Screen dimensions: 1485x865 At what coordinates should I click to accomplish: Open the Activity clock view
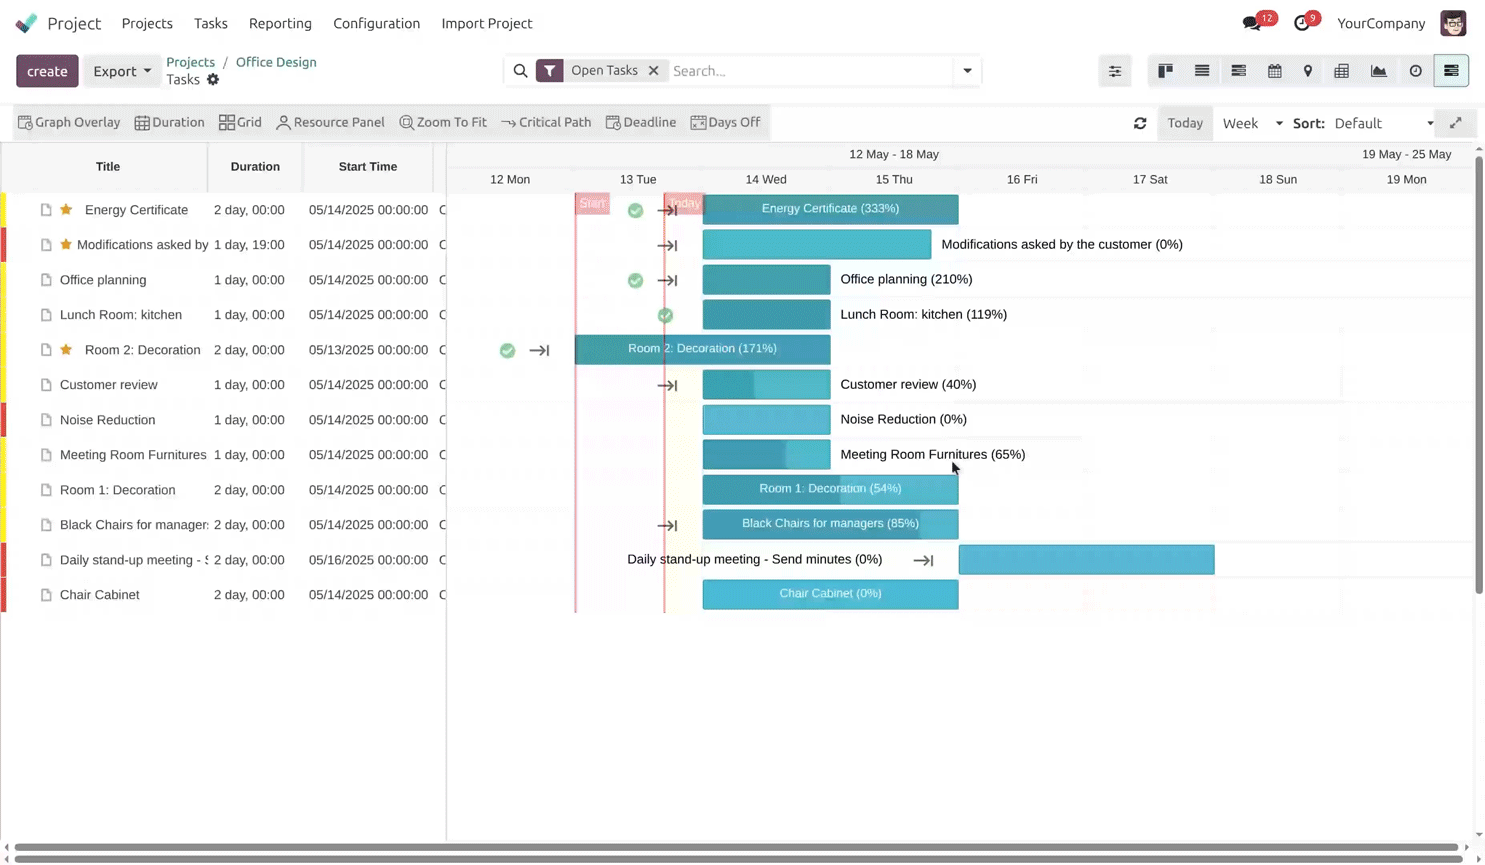(x=1415, y=71)
